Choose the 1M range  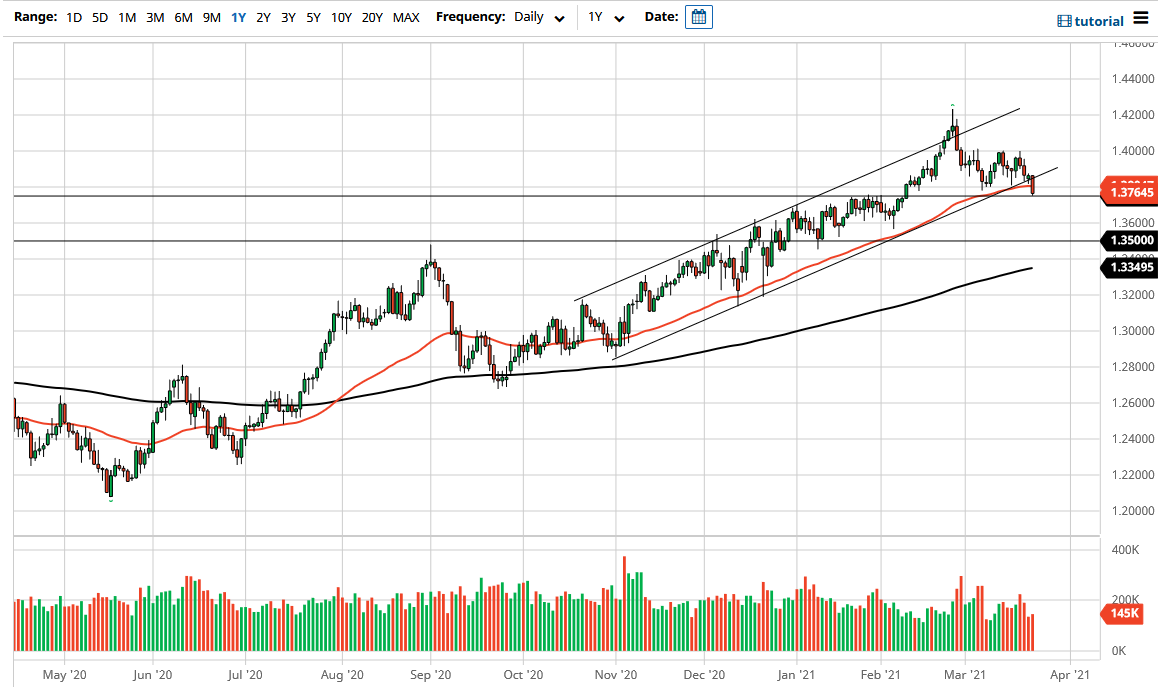tap(126, 17)
